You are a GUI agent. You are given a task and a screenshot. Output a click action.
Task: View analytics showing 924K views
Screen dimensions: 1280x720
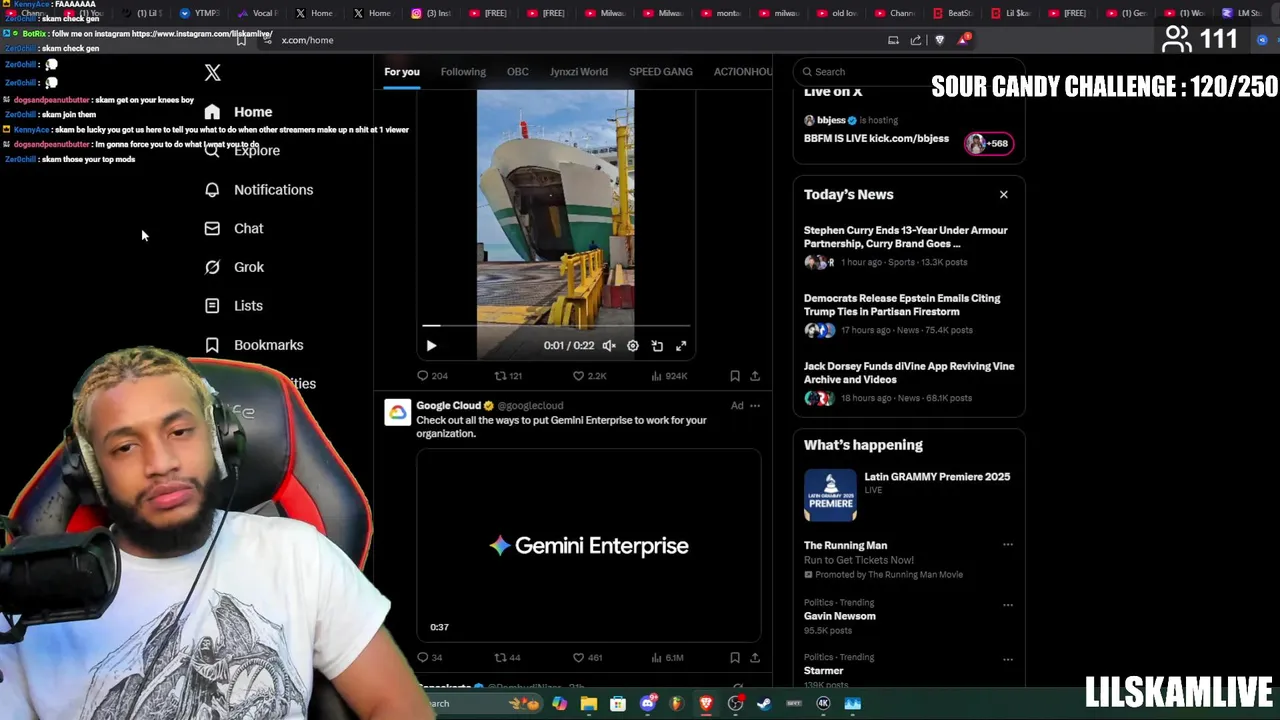coord(669,376)
